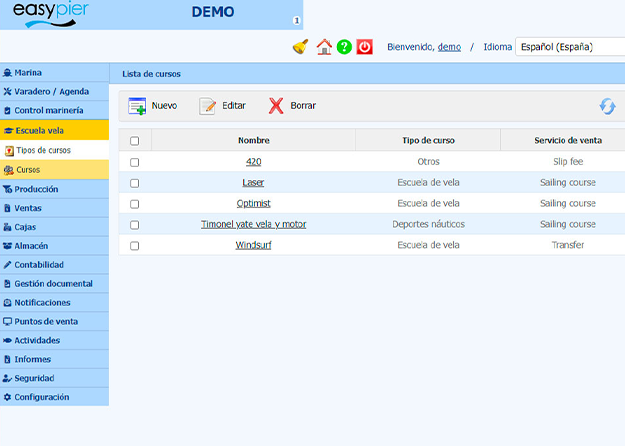The width and height of the screenshot is (625, 446).
Task: Open Varadero / Agenda menu
Action: [54, 91]
